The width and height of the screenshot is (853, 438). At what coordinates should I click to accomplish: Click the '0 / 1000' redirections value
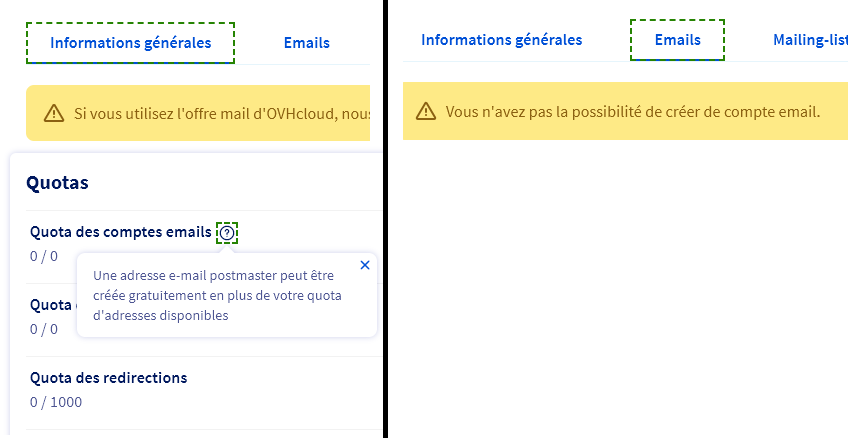point(56,402)
